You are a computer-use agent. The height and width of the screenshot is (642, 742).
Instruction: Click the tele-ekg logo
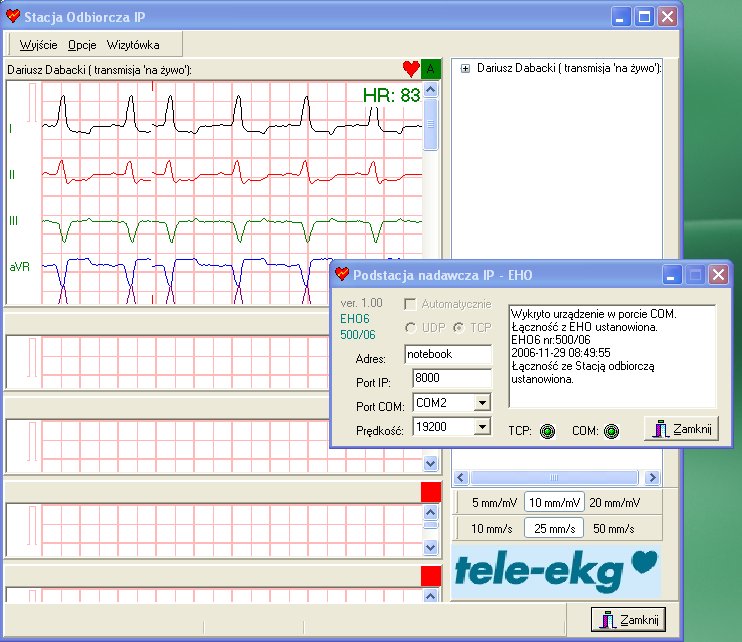click(556, 572)
